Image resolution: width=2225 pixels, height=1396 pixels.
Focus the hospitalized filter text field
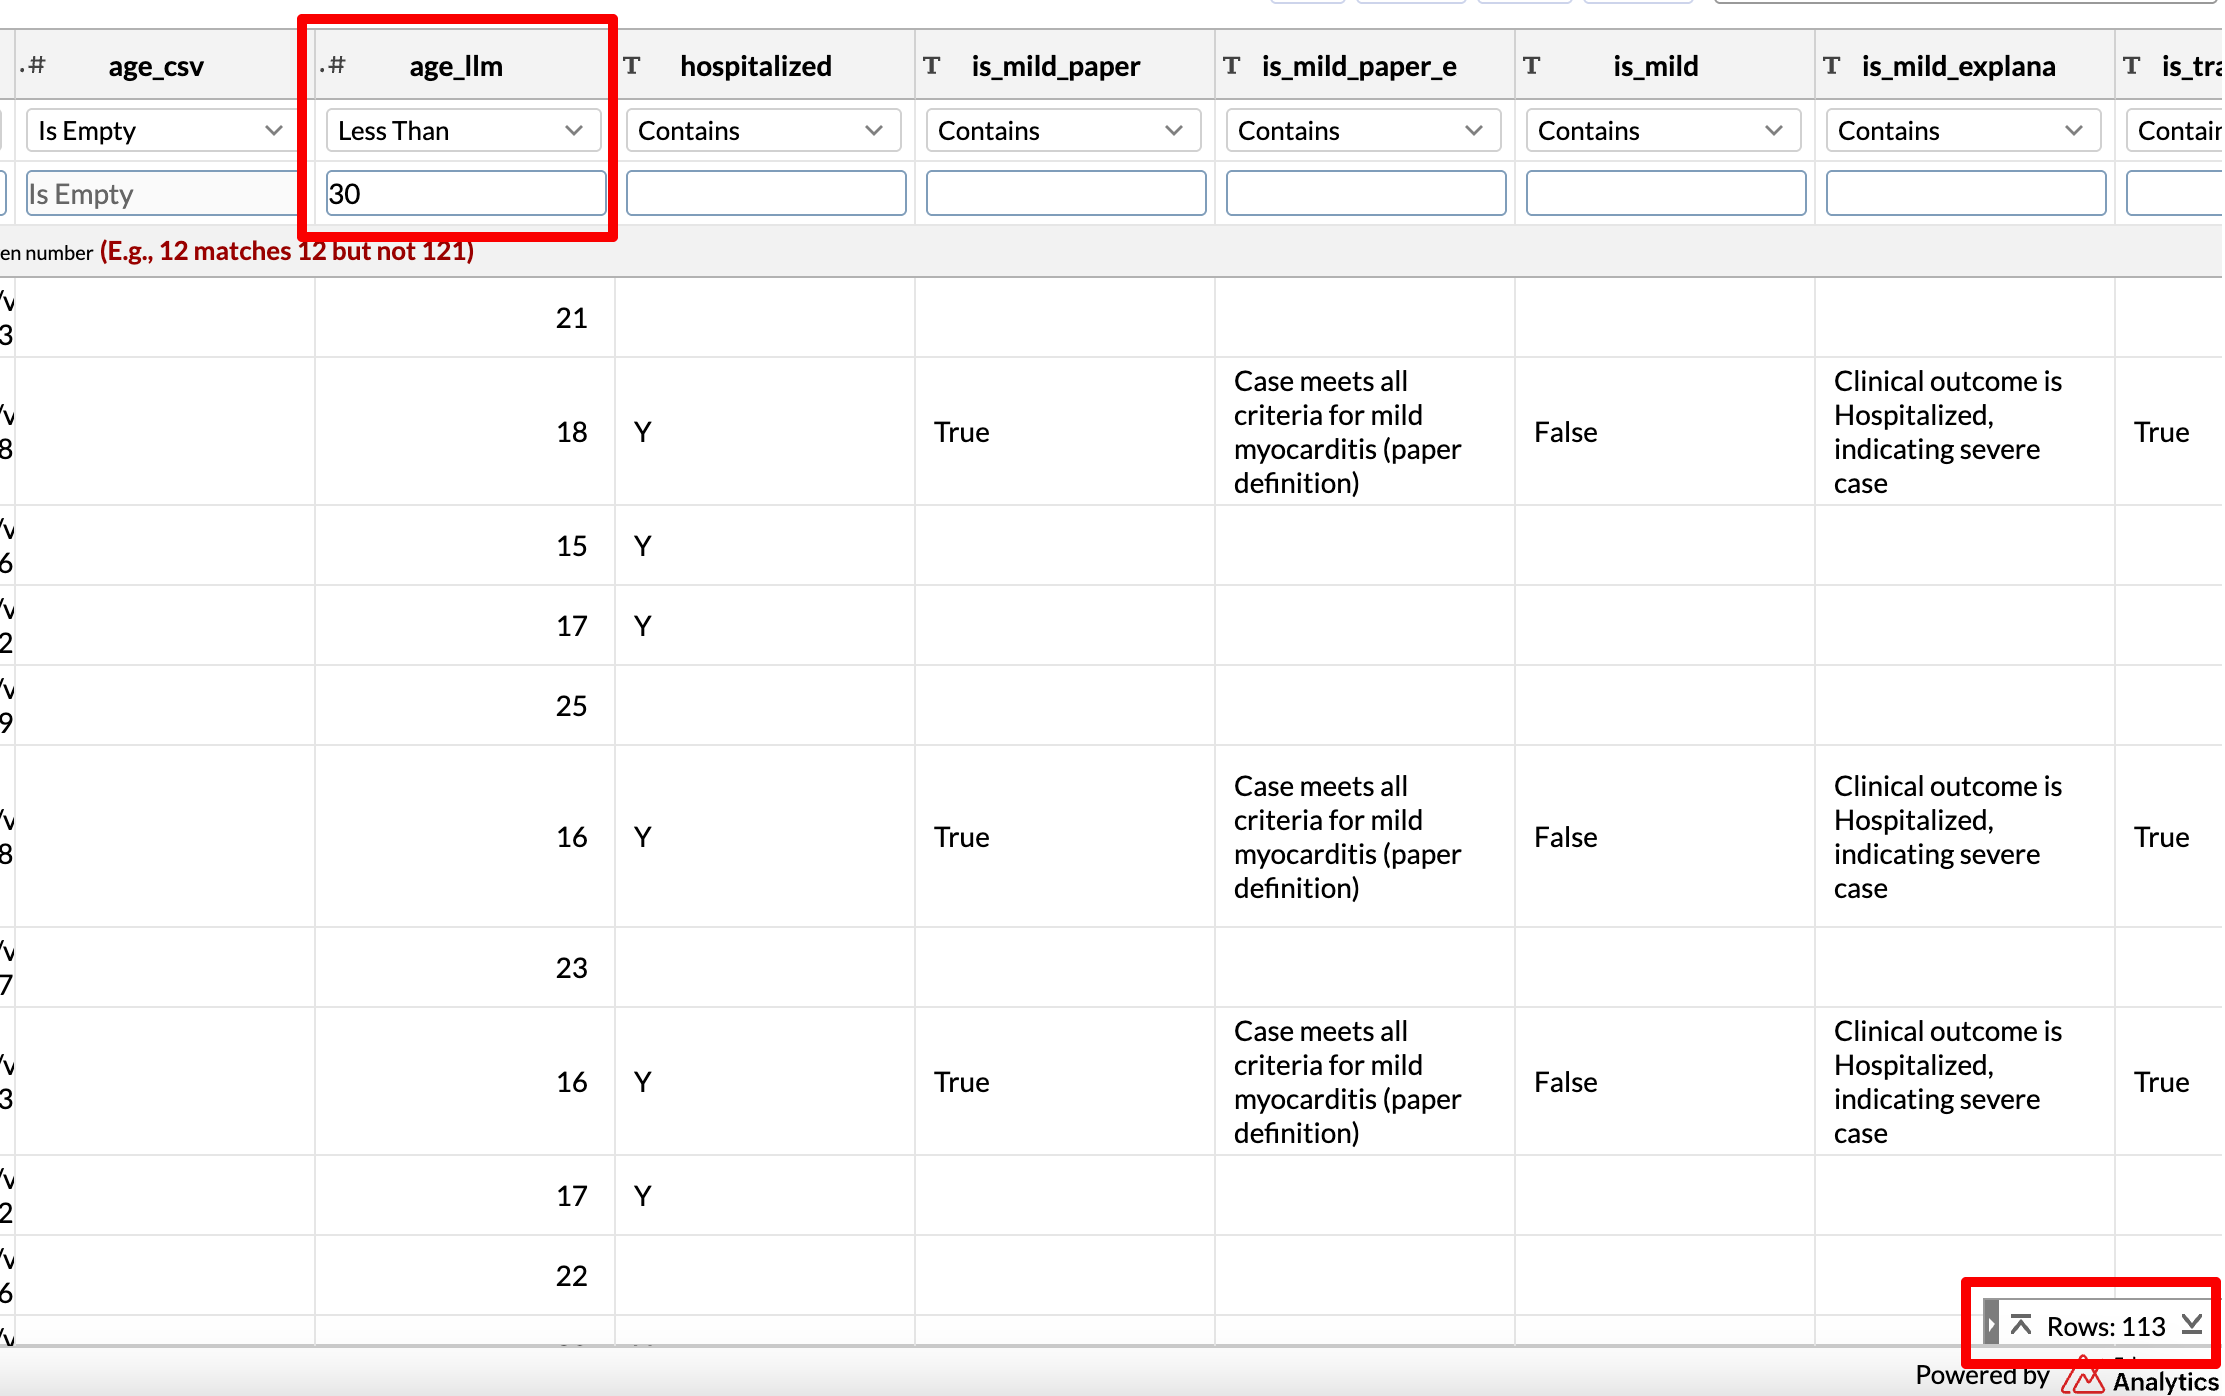(766, 193)
